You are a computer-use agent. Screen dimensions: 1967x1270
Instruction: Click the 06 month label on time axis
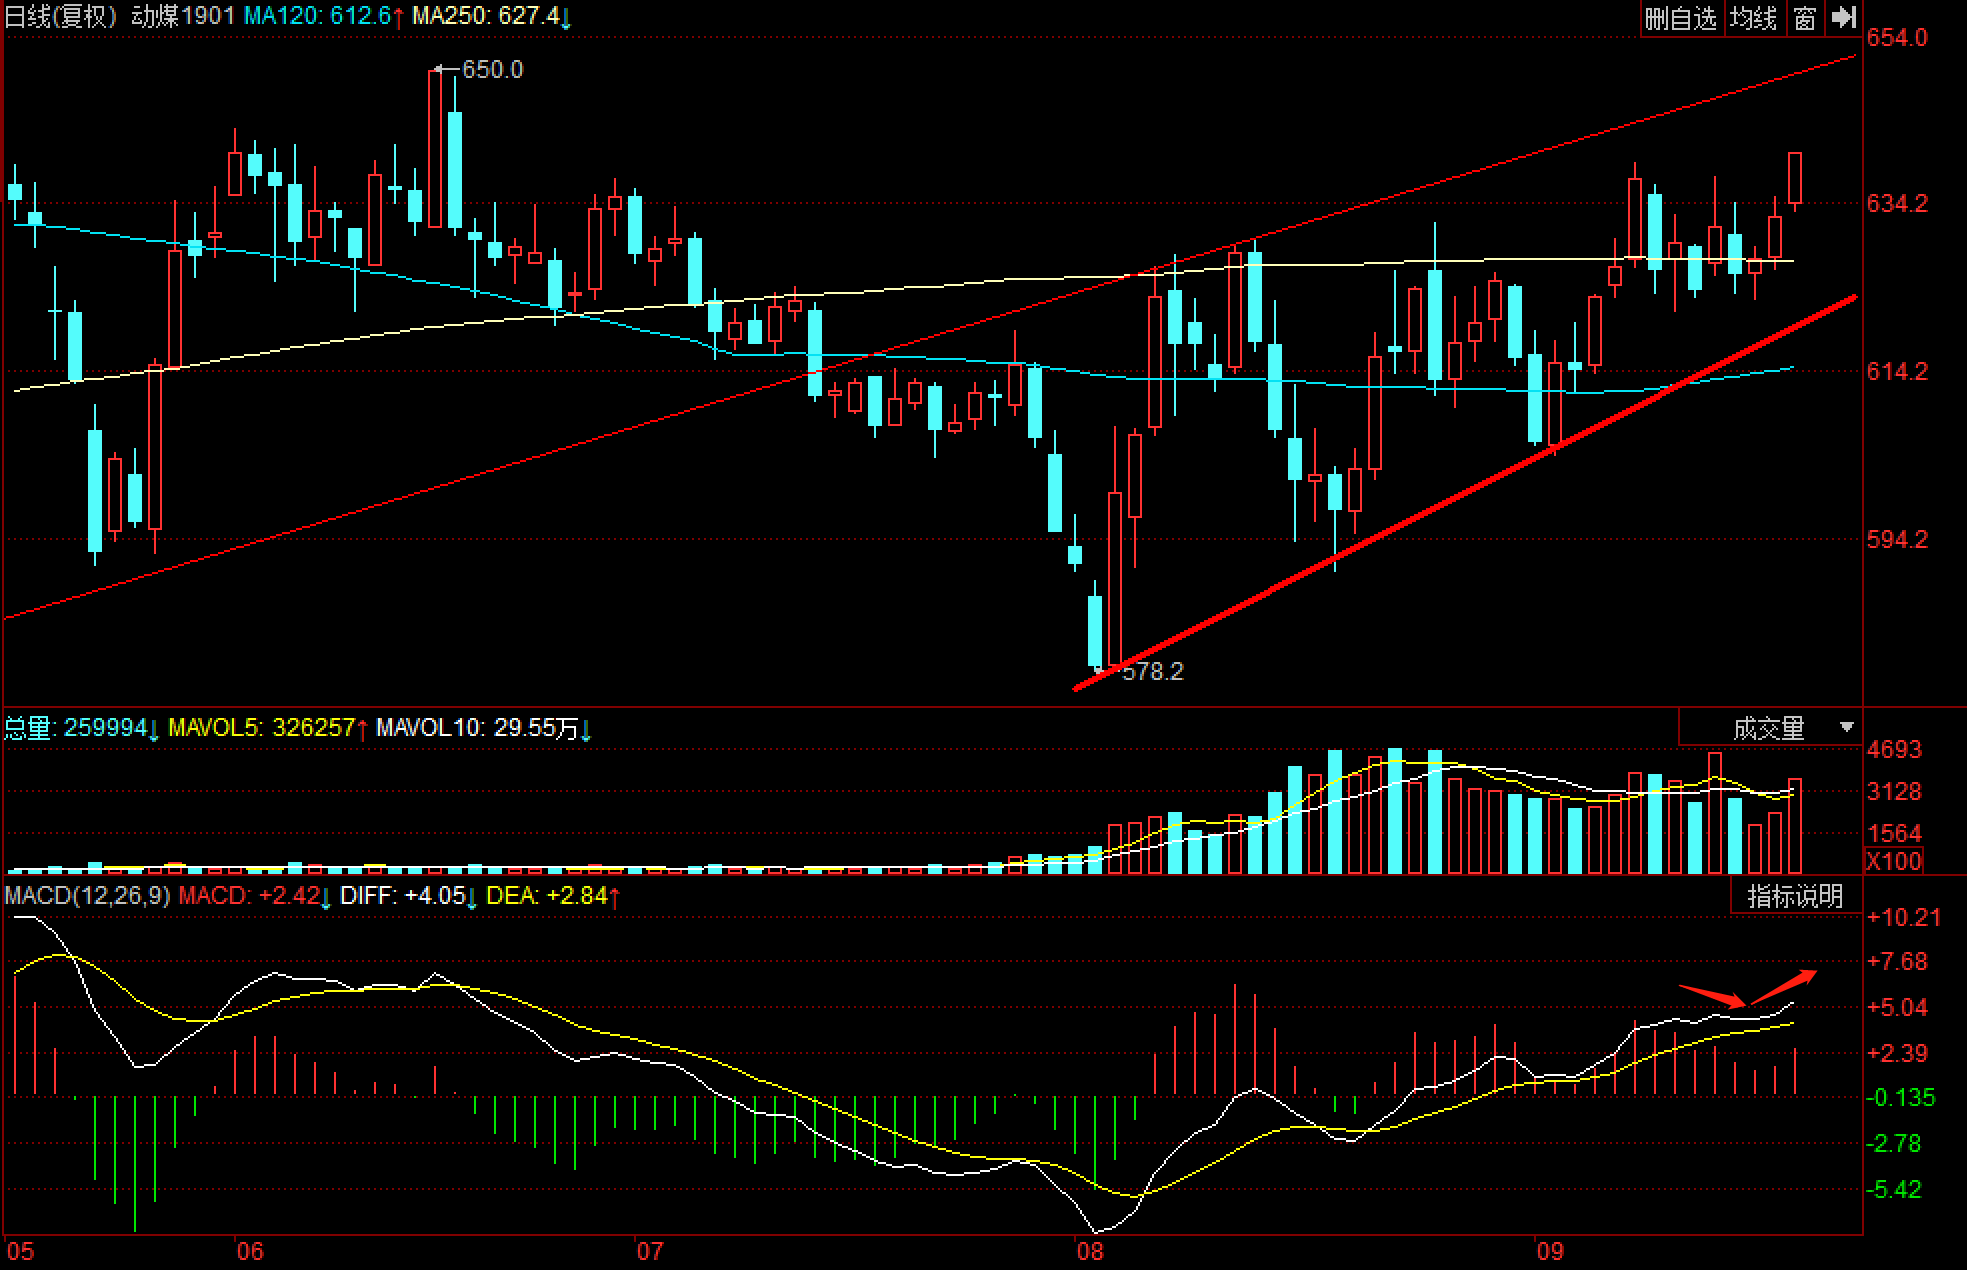coord(250,1252)
